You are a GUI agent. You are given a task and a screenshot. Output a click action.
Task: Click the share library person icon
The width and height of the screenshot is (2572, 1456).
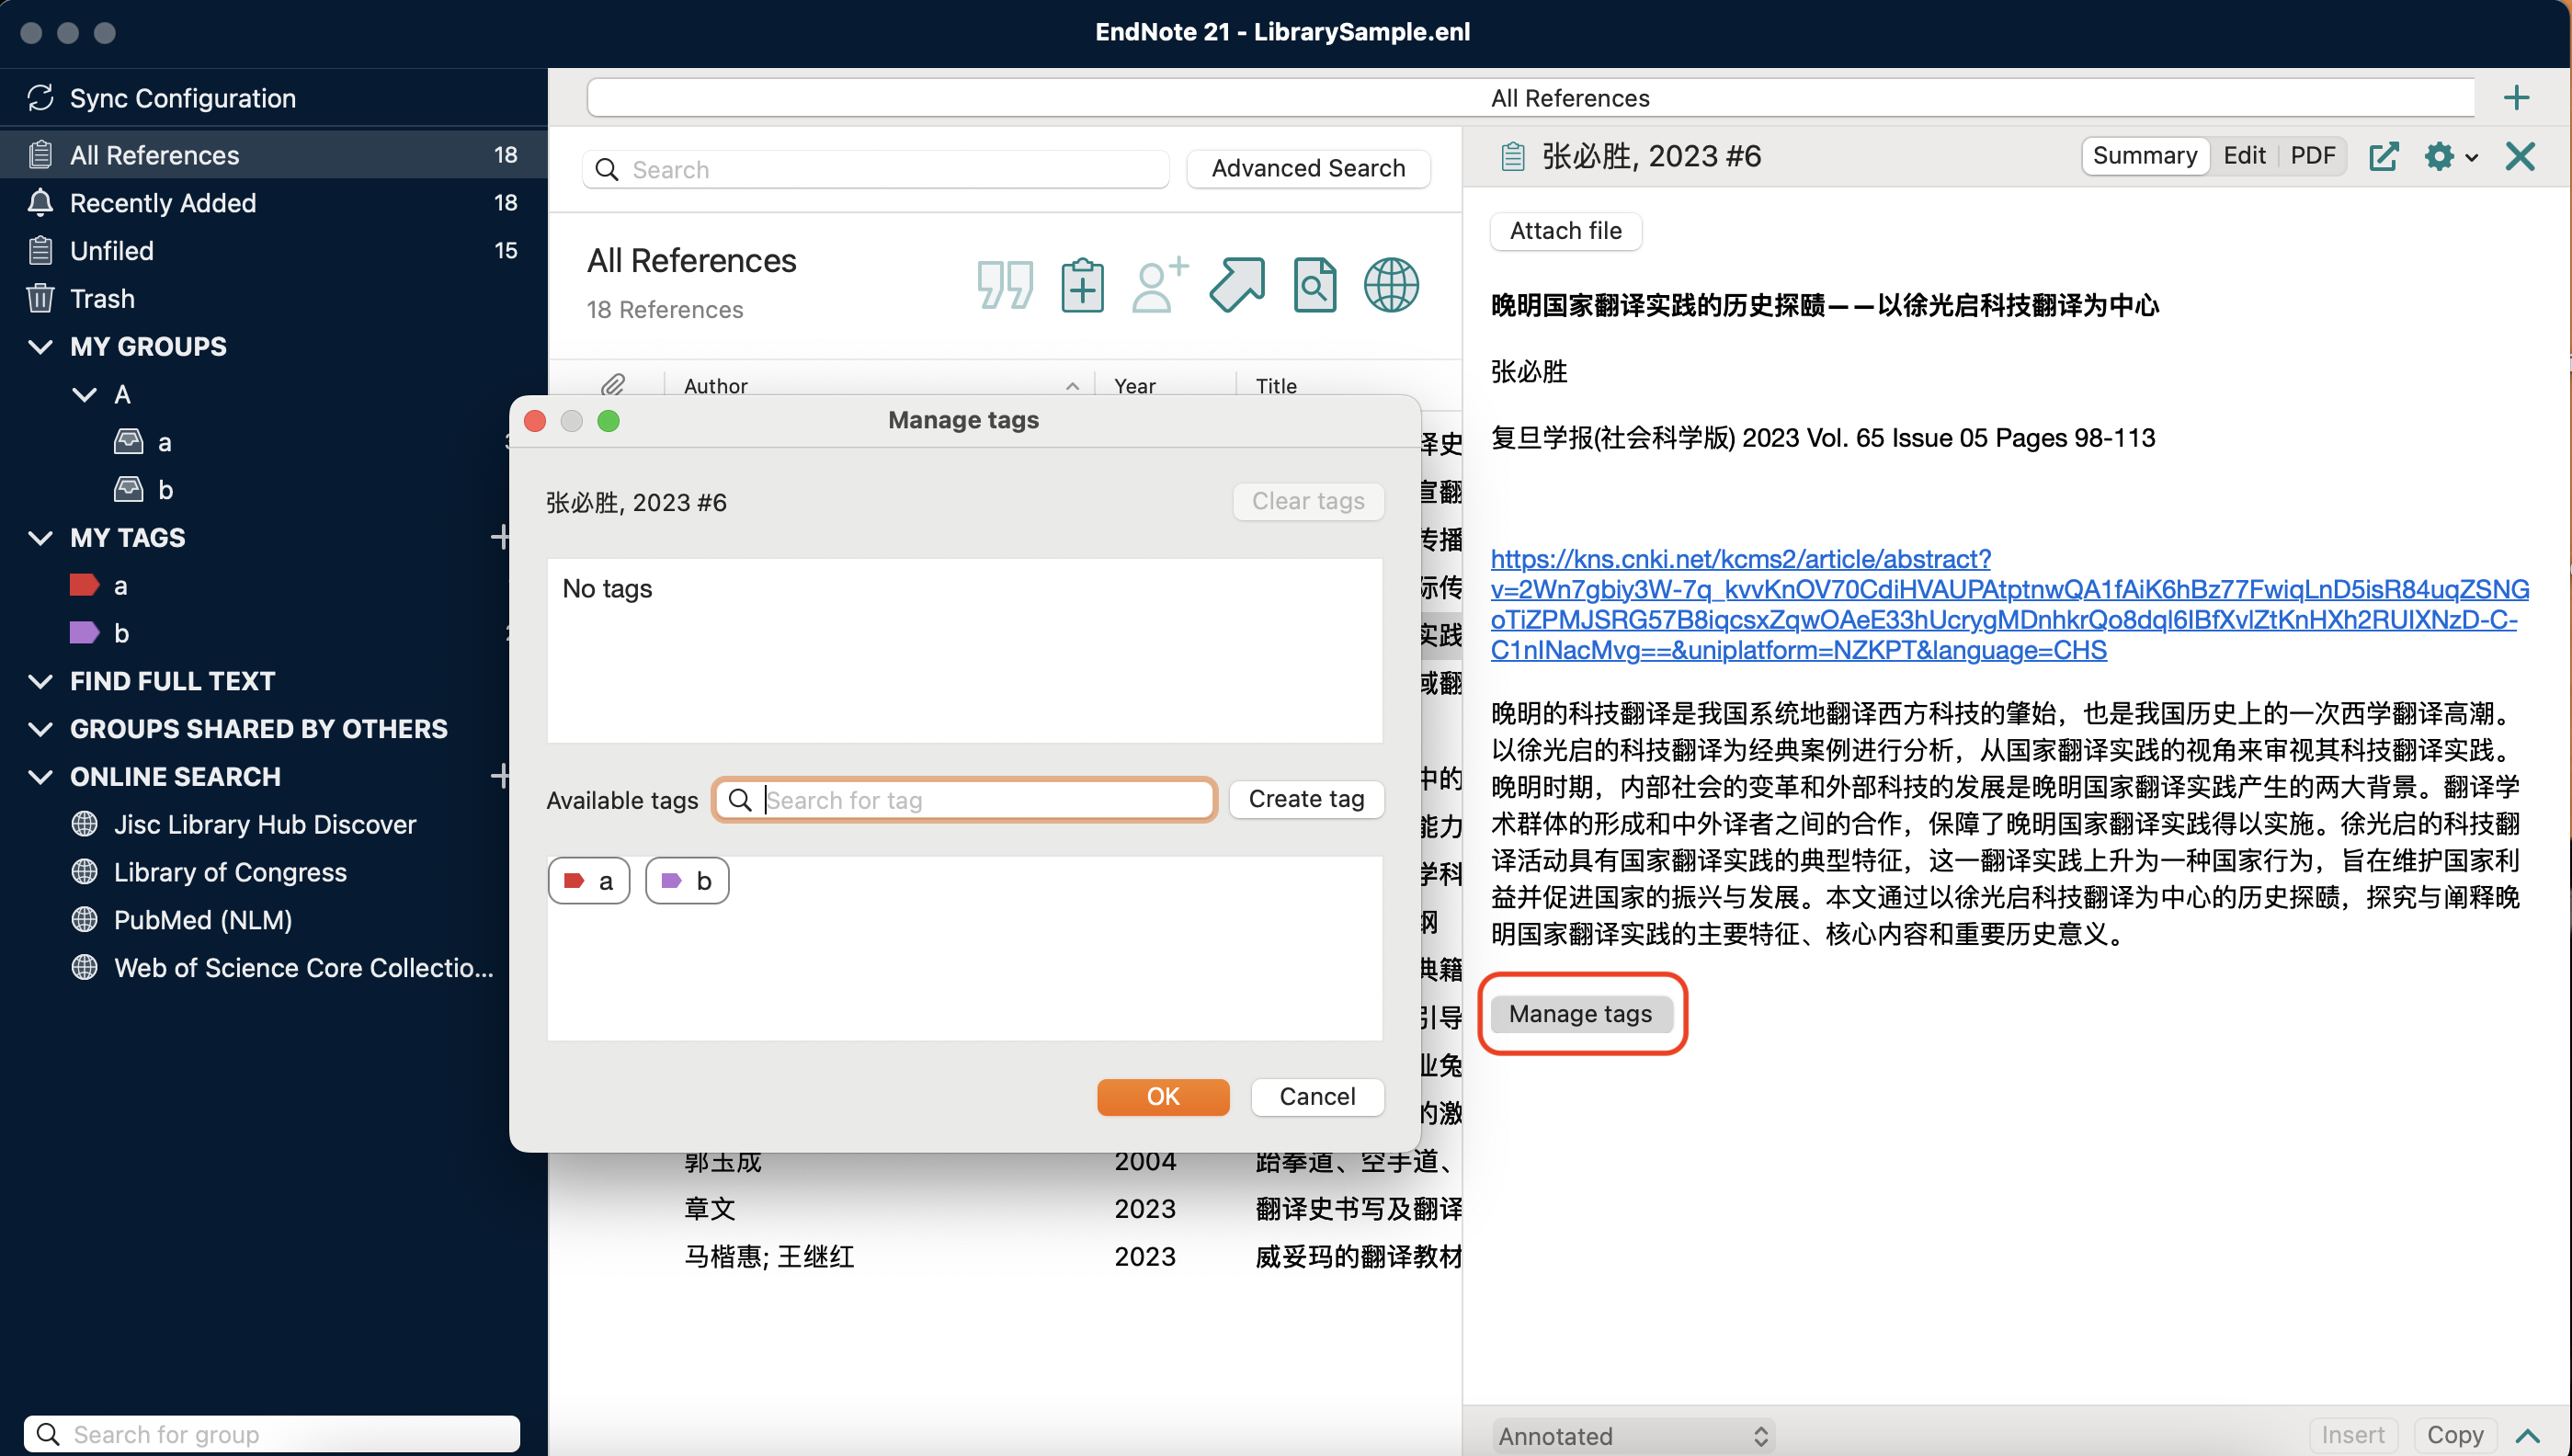tap(1158, 285)
